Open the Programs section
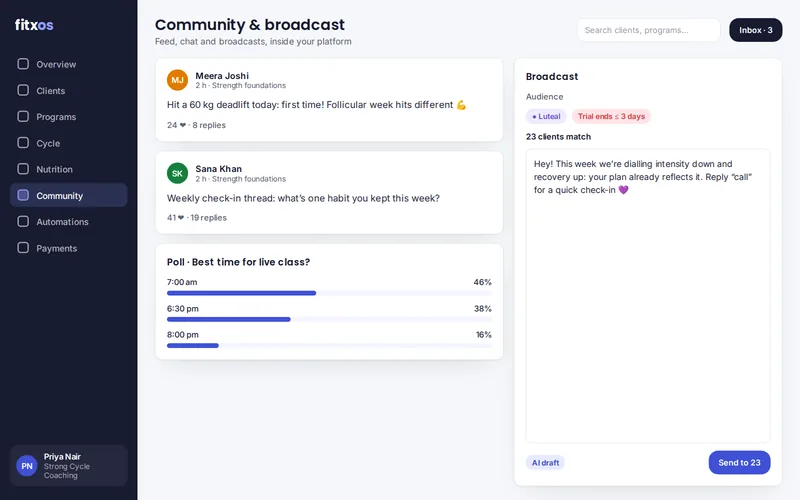The image size is (800, 500). click(x=68, y=117)
